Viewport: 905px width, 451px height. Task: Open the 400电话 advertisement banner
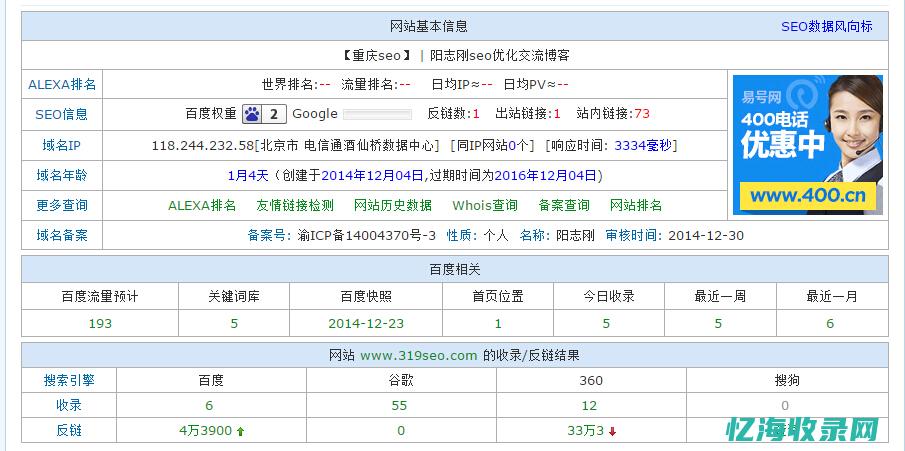pyautogui.click(x=807, y=145)
